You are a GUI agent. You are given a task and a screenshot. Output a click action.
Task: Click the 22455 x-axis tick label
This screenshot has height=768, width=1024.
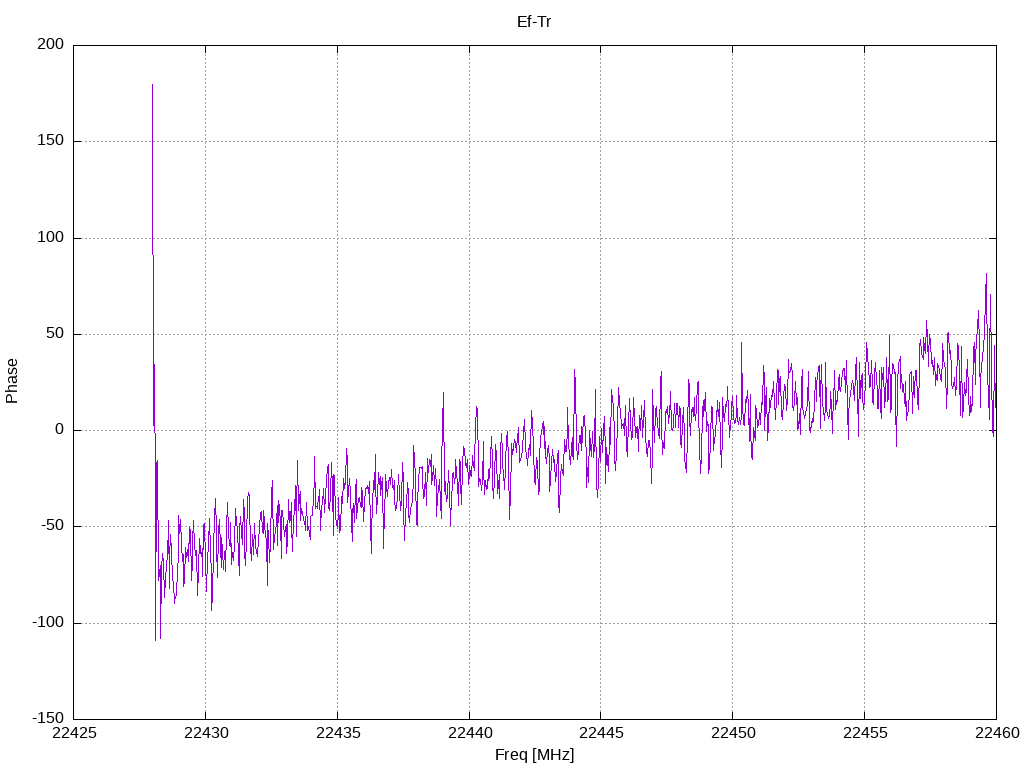[865, 733]
